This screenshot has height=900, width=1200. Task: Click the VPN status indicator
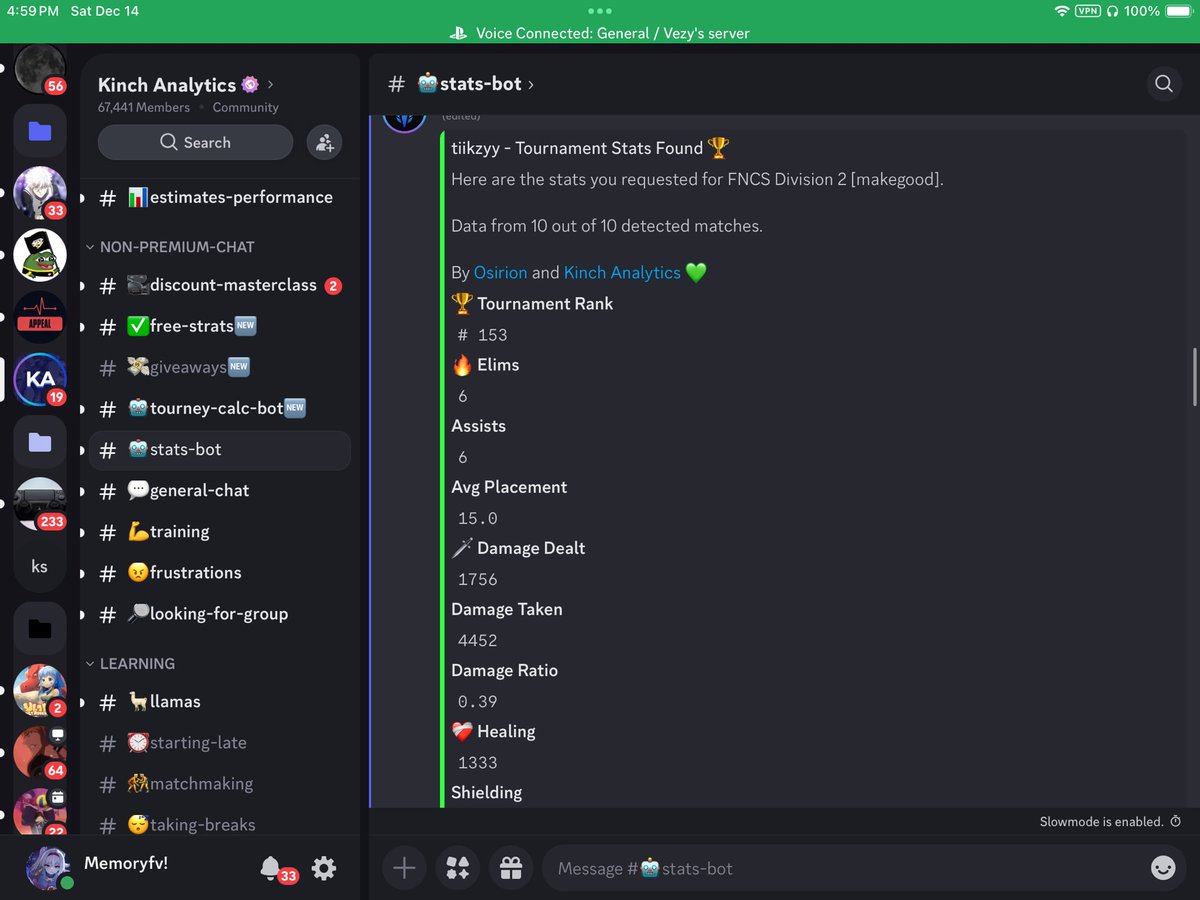1087,11
